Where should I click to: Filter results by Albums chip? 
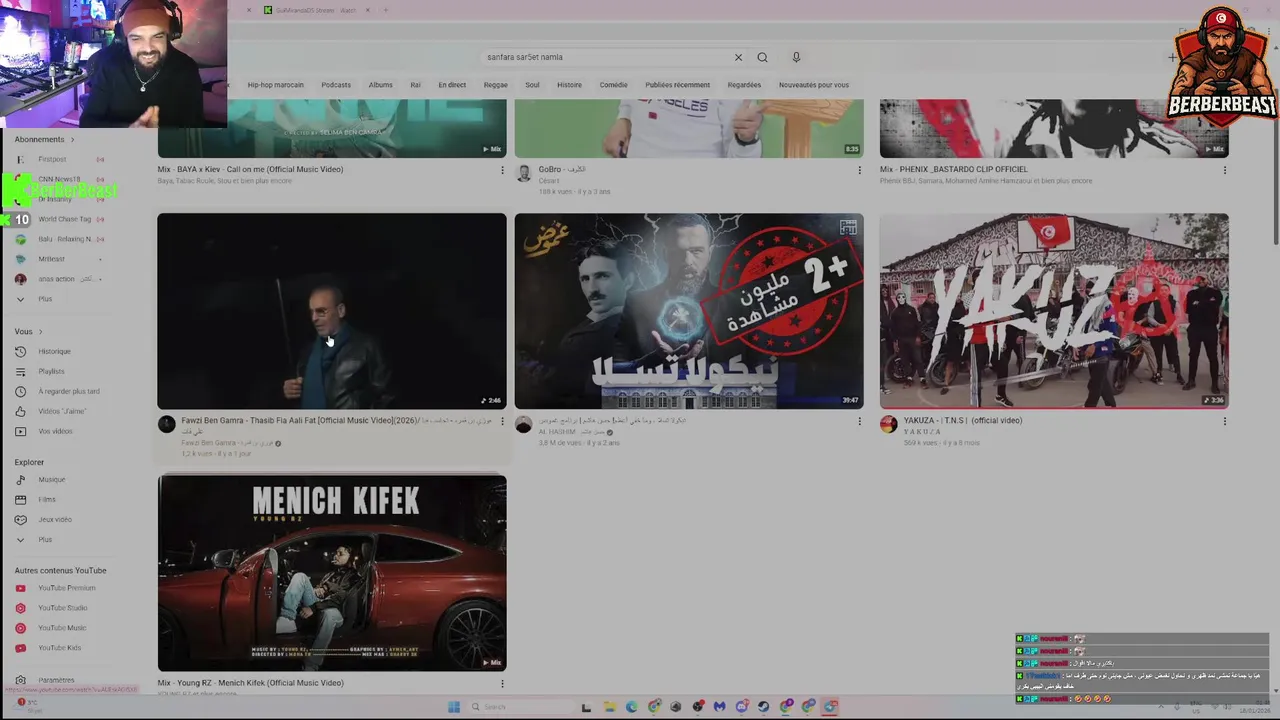coord(380,85)
